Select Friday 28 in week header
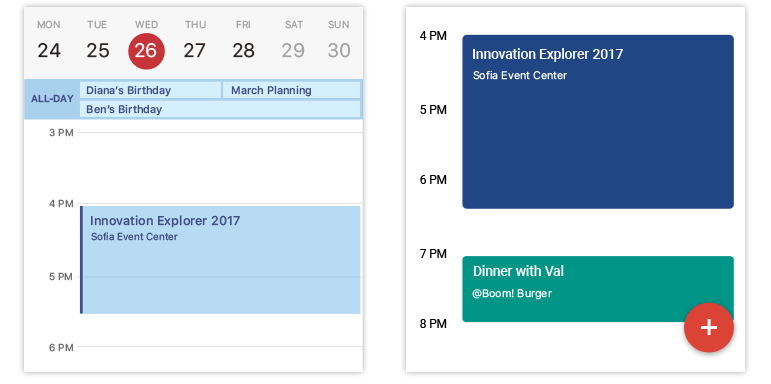Screen dimensions: 771x384 [x=243, y=41]
